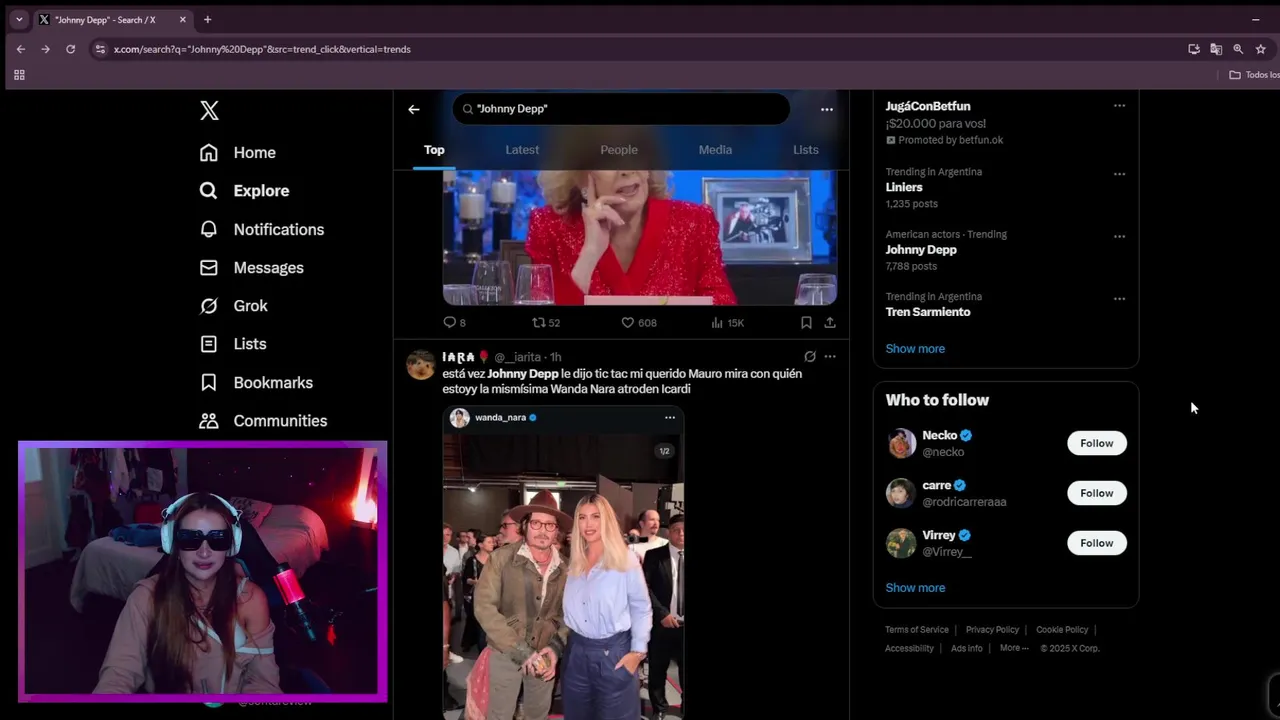
Task: Open the red jacket woman video thumbnail
Action: [640, 237]
